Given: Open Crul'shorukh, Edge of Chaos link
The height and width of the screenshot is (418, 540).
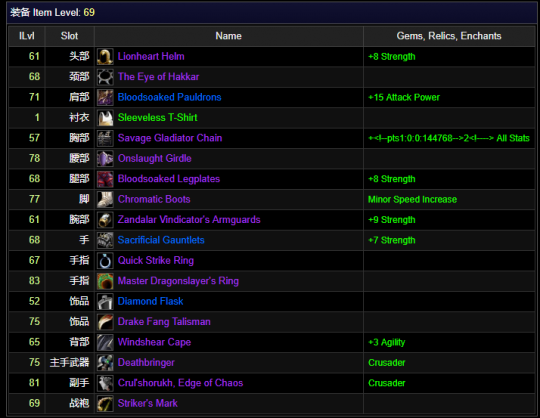Looking at the screenshot, I should (x=180, y=383).
